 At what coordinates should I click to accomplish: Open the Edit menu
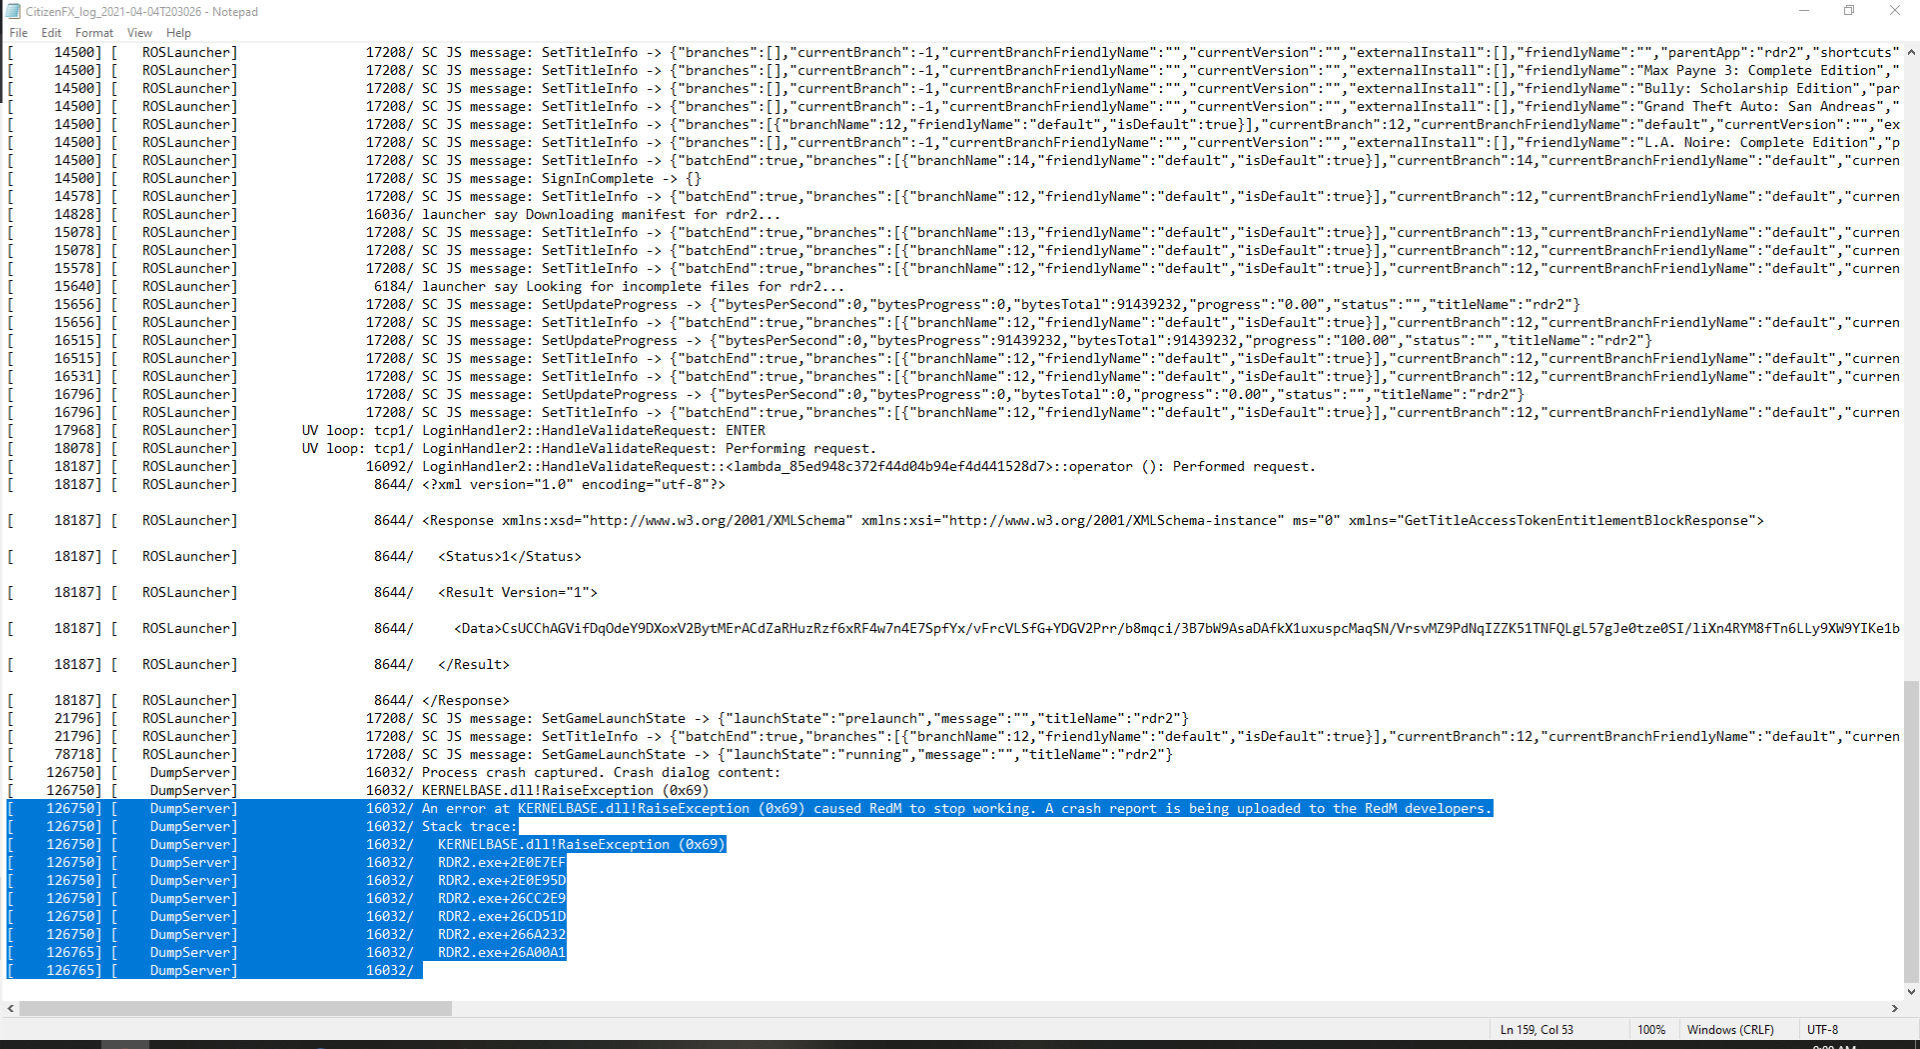tap(50, 32)
